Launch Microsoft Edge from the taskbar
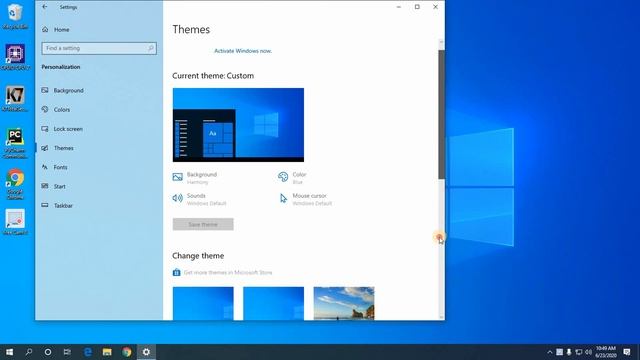This screenshot has height=360, width=640. pyautogui.click(x=87, y=352)
